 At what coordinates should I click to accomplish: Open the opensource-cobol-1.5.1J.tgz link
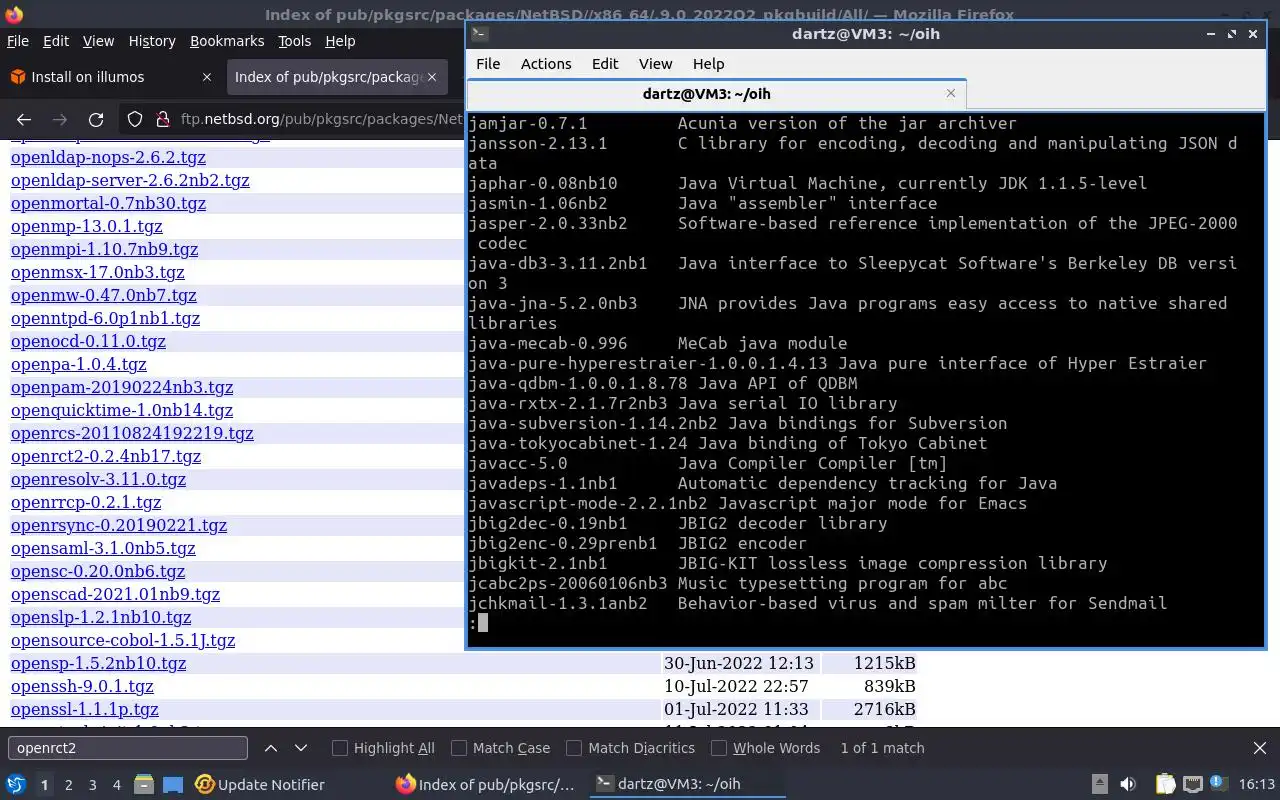[123, 640]
